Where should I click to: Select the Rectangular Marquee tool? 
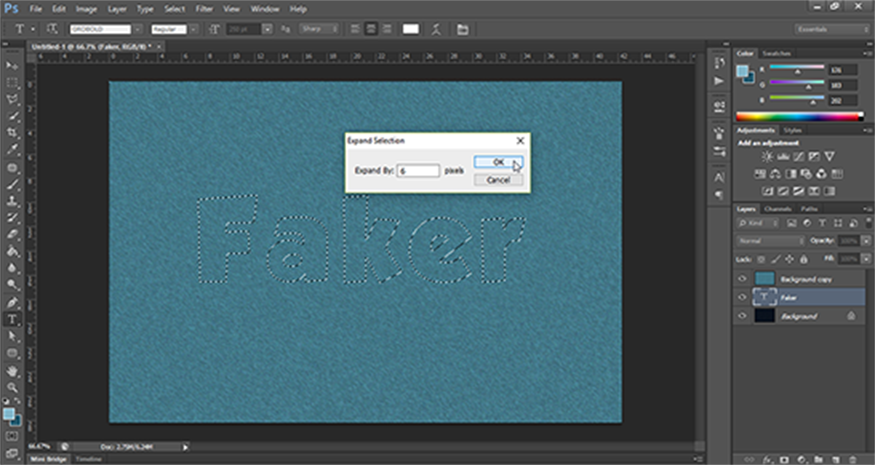tap(12, 83)
